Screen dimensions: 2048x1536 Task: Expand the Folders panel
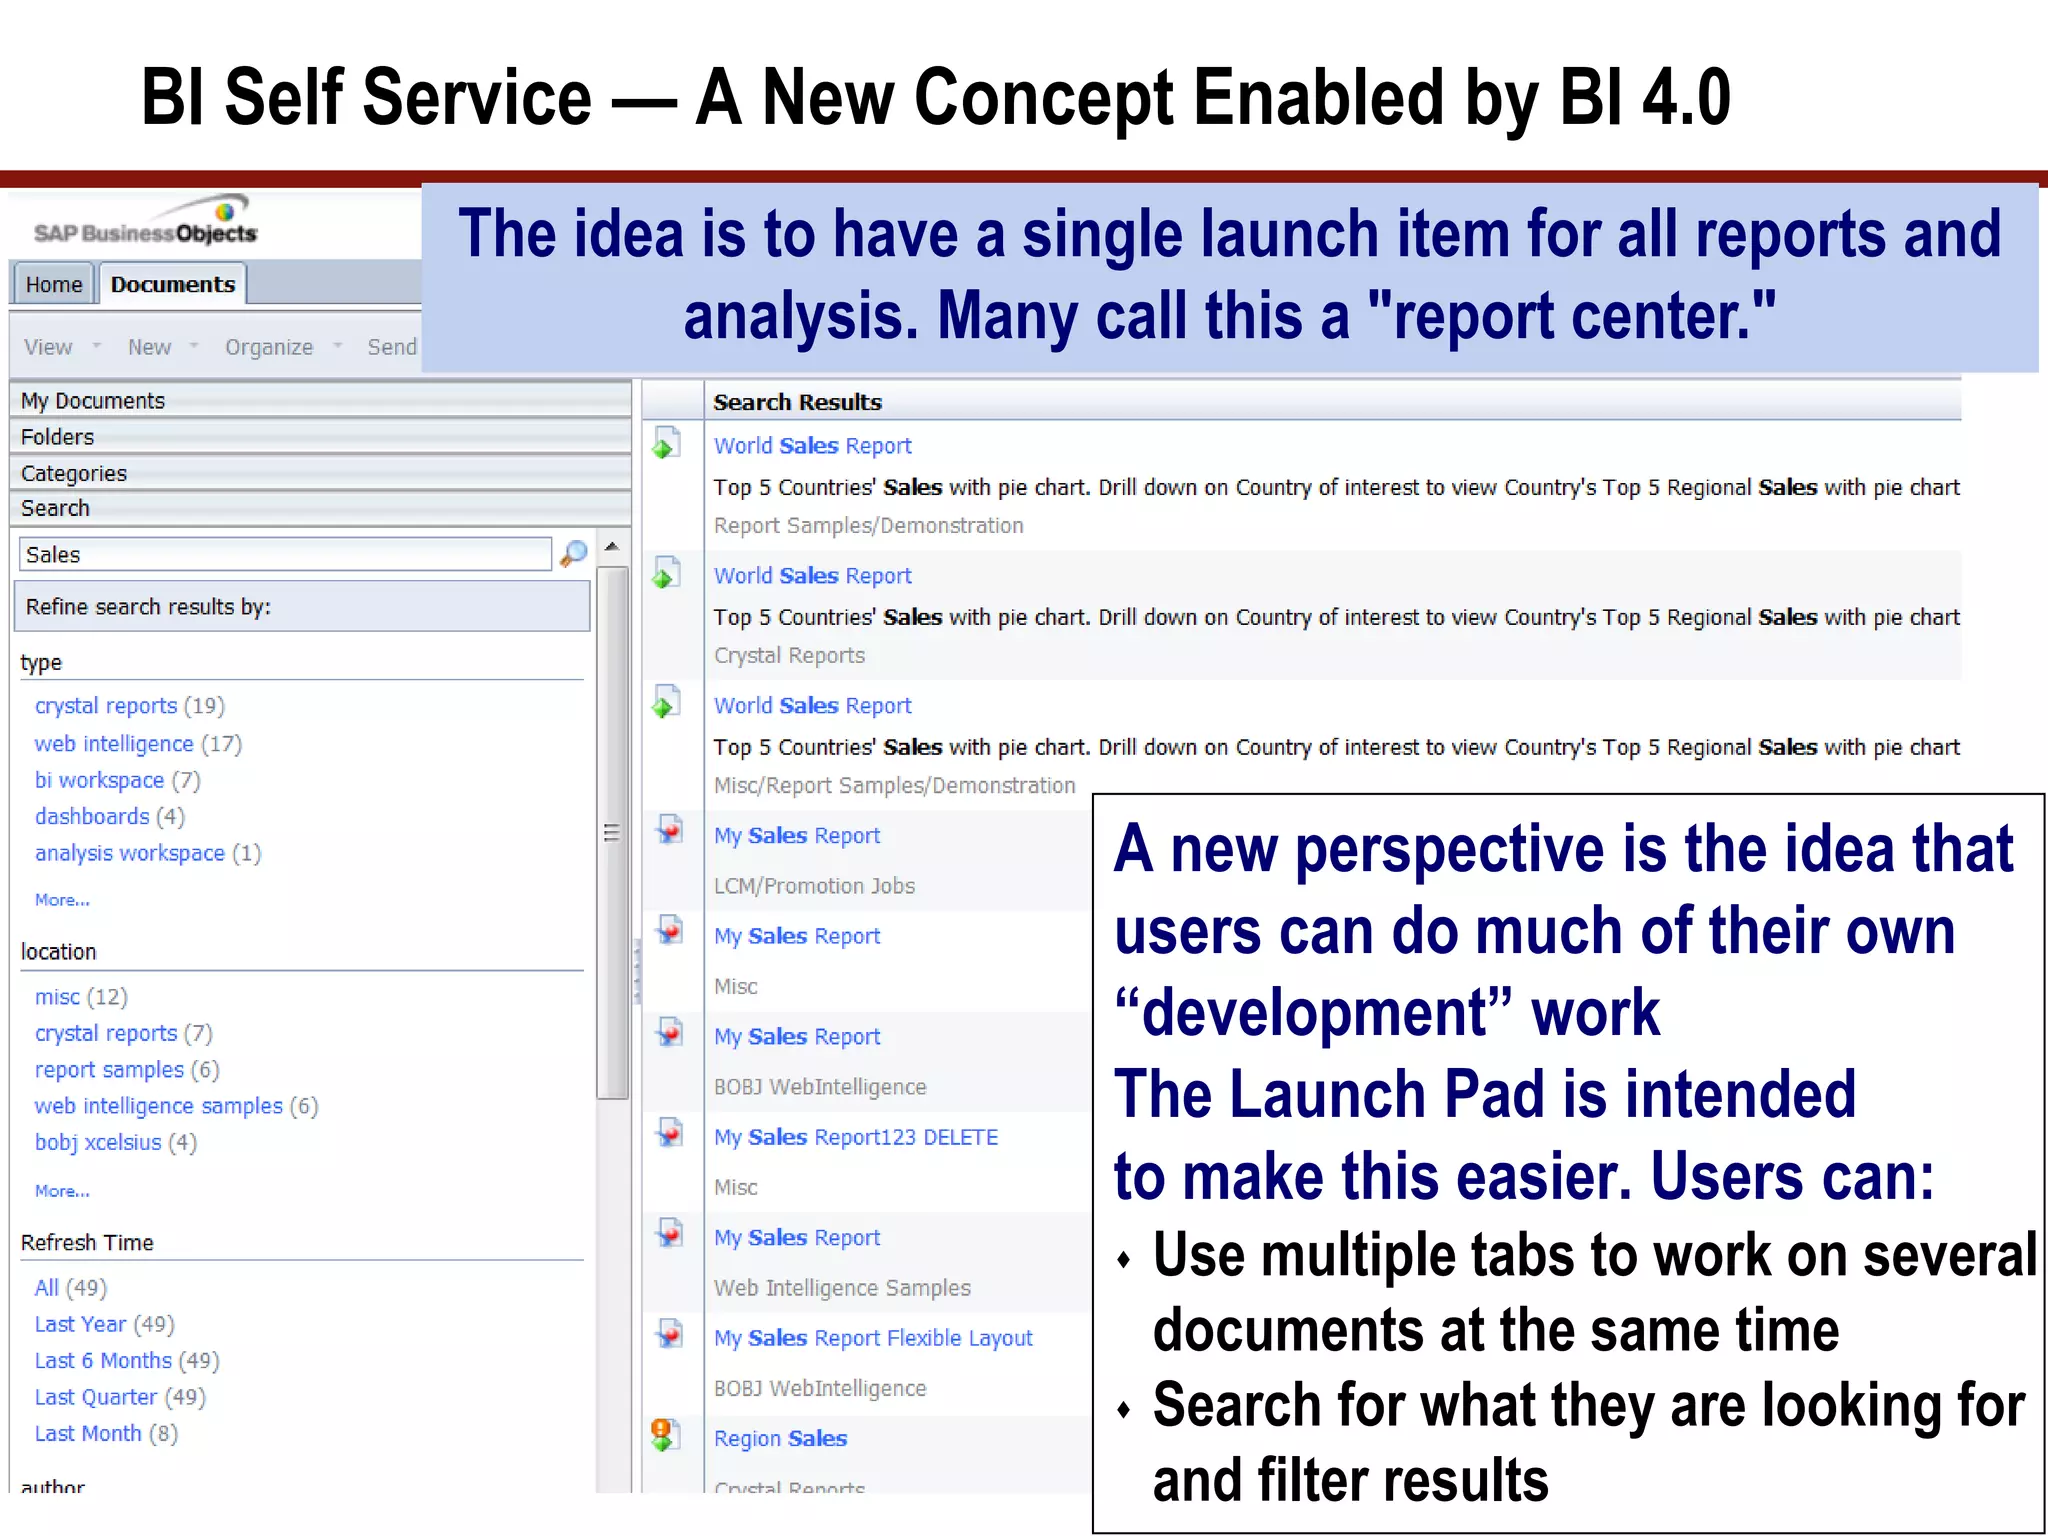click(x=320, y=437)
